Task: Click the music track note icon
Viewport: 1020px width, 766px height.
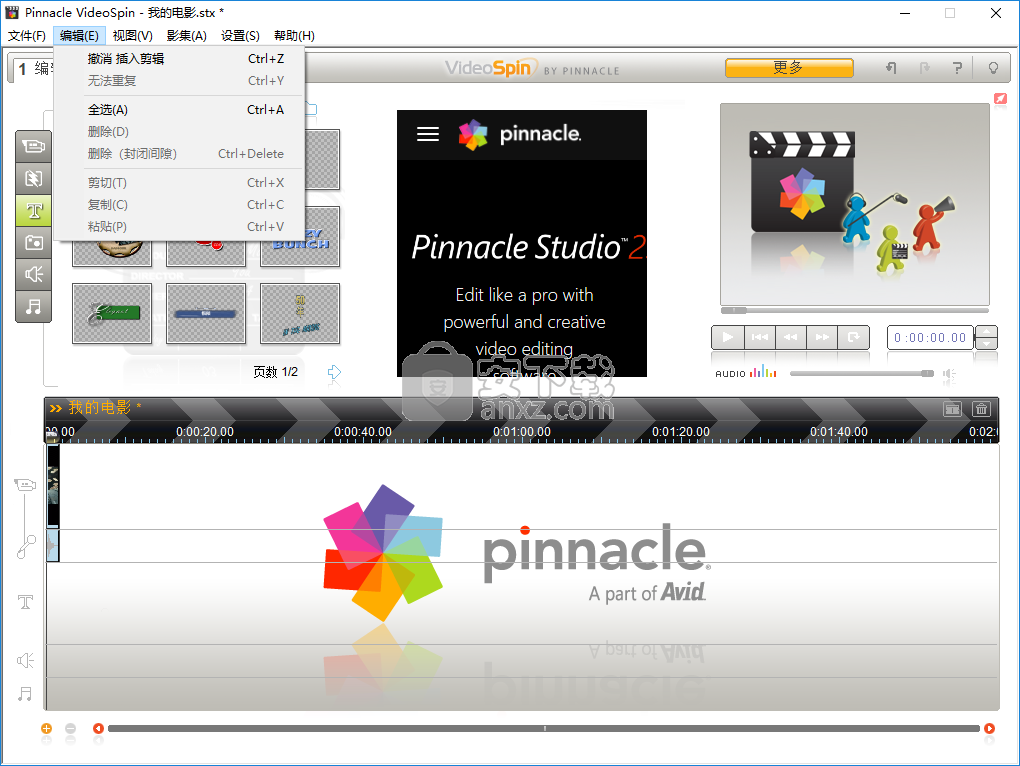Action: click(x=25, y=694)
